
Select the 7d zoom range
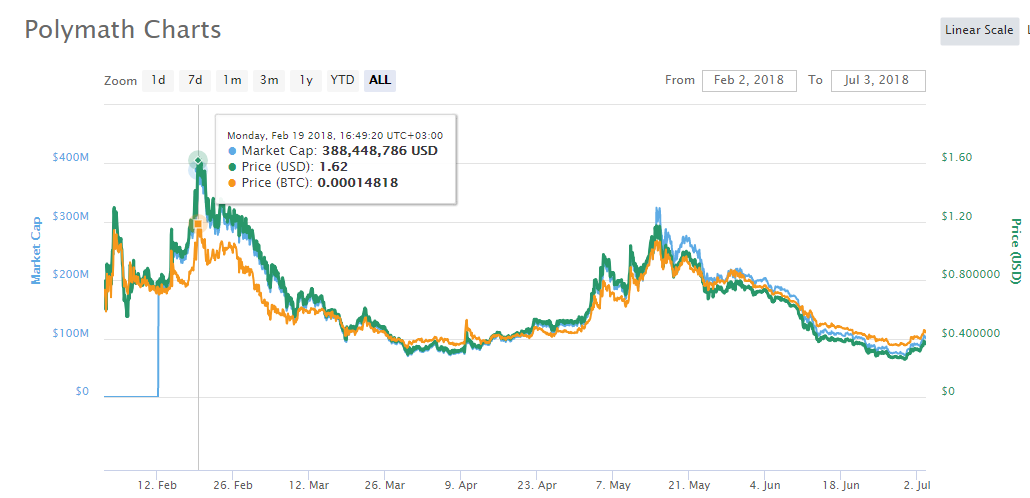195,81
